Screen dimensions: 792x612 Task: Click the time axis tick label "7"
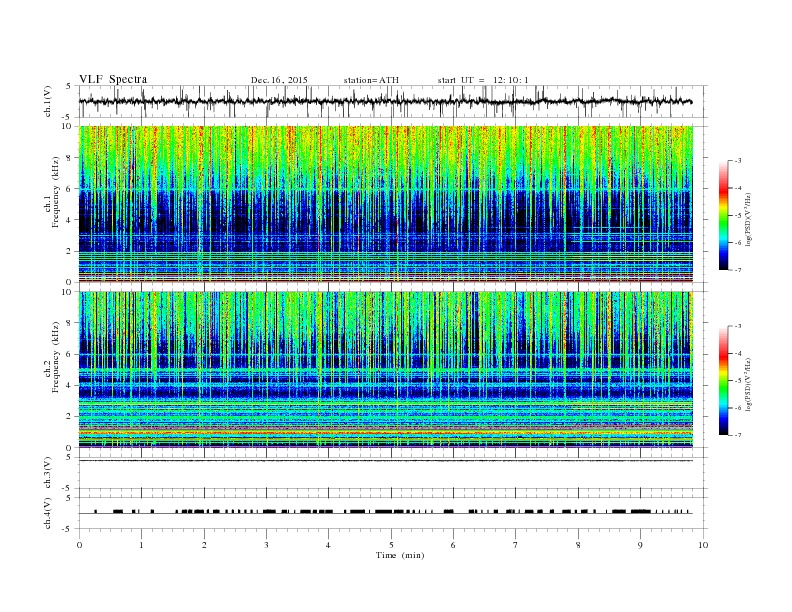point(516,545)
